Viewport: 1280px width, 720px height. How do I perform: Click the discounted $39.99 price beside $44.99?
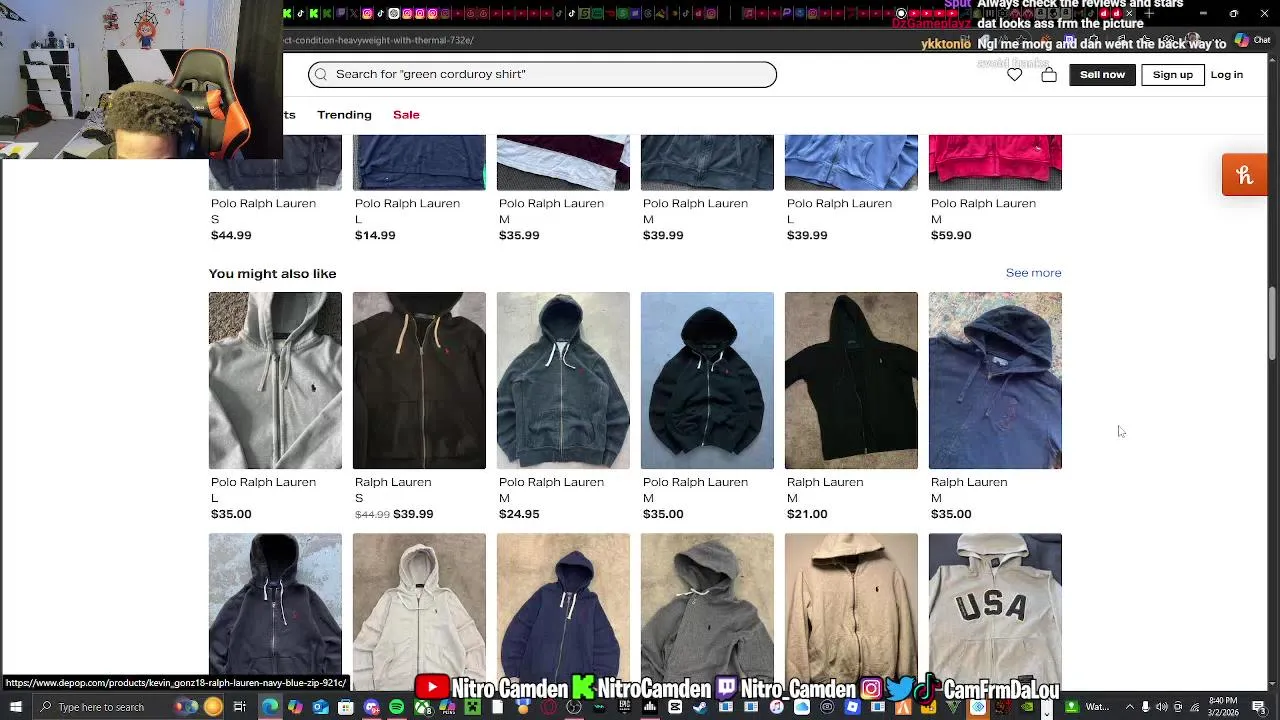pyautogui.click(x=413, y=514)
